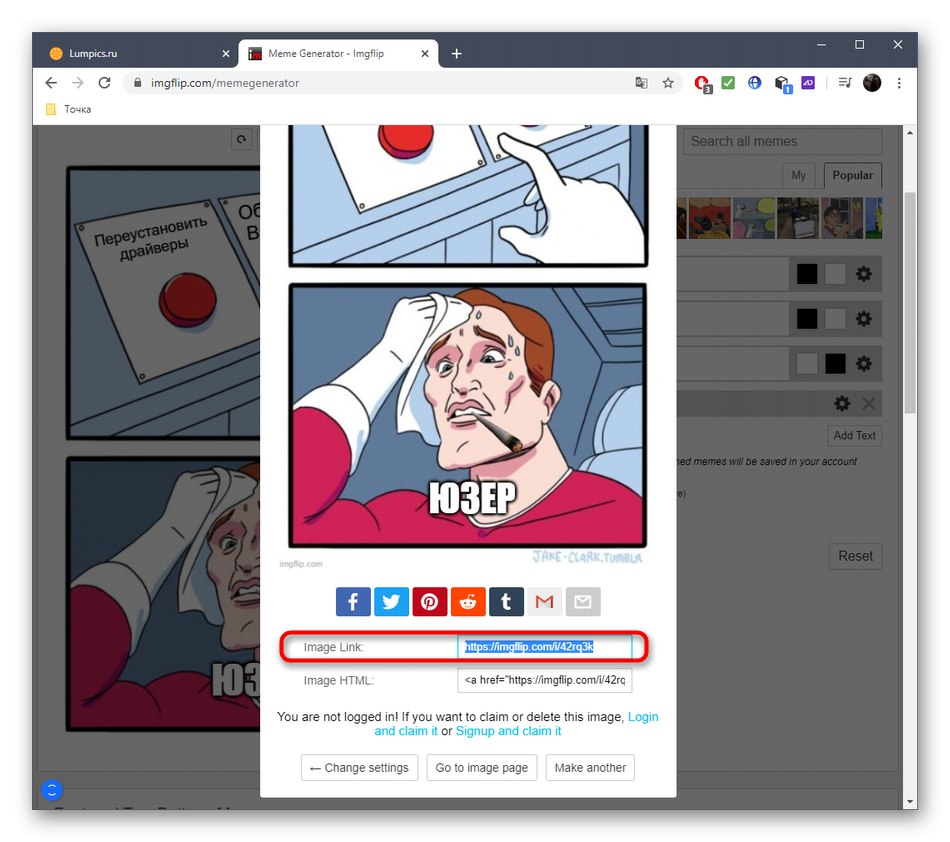The height and width of the screenshot is (842, 950).
Task: Click the Search all memes field
Action: (782, 141)
